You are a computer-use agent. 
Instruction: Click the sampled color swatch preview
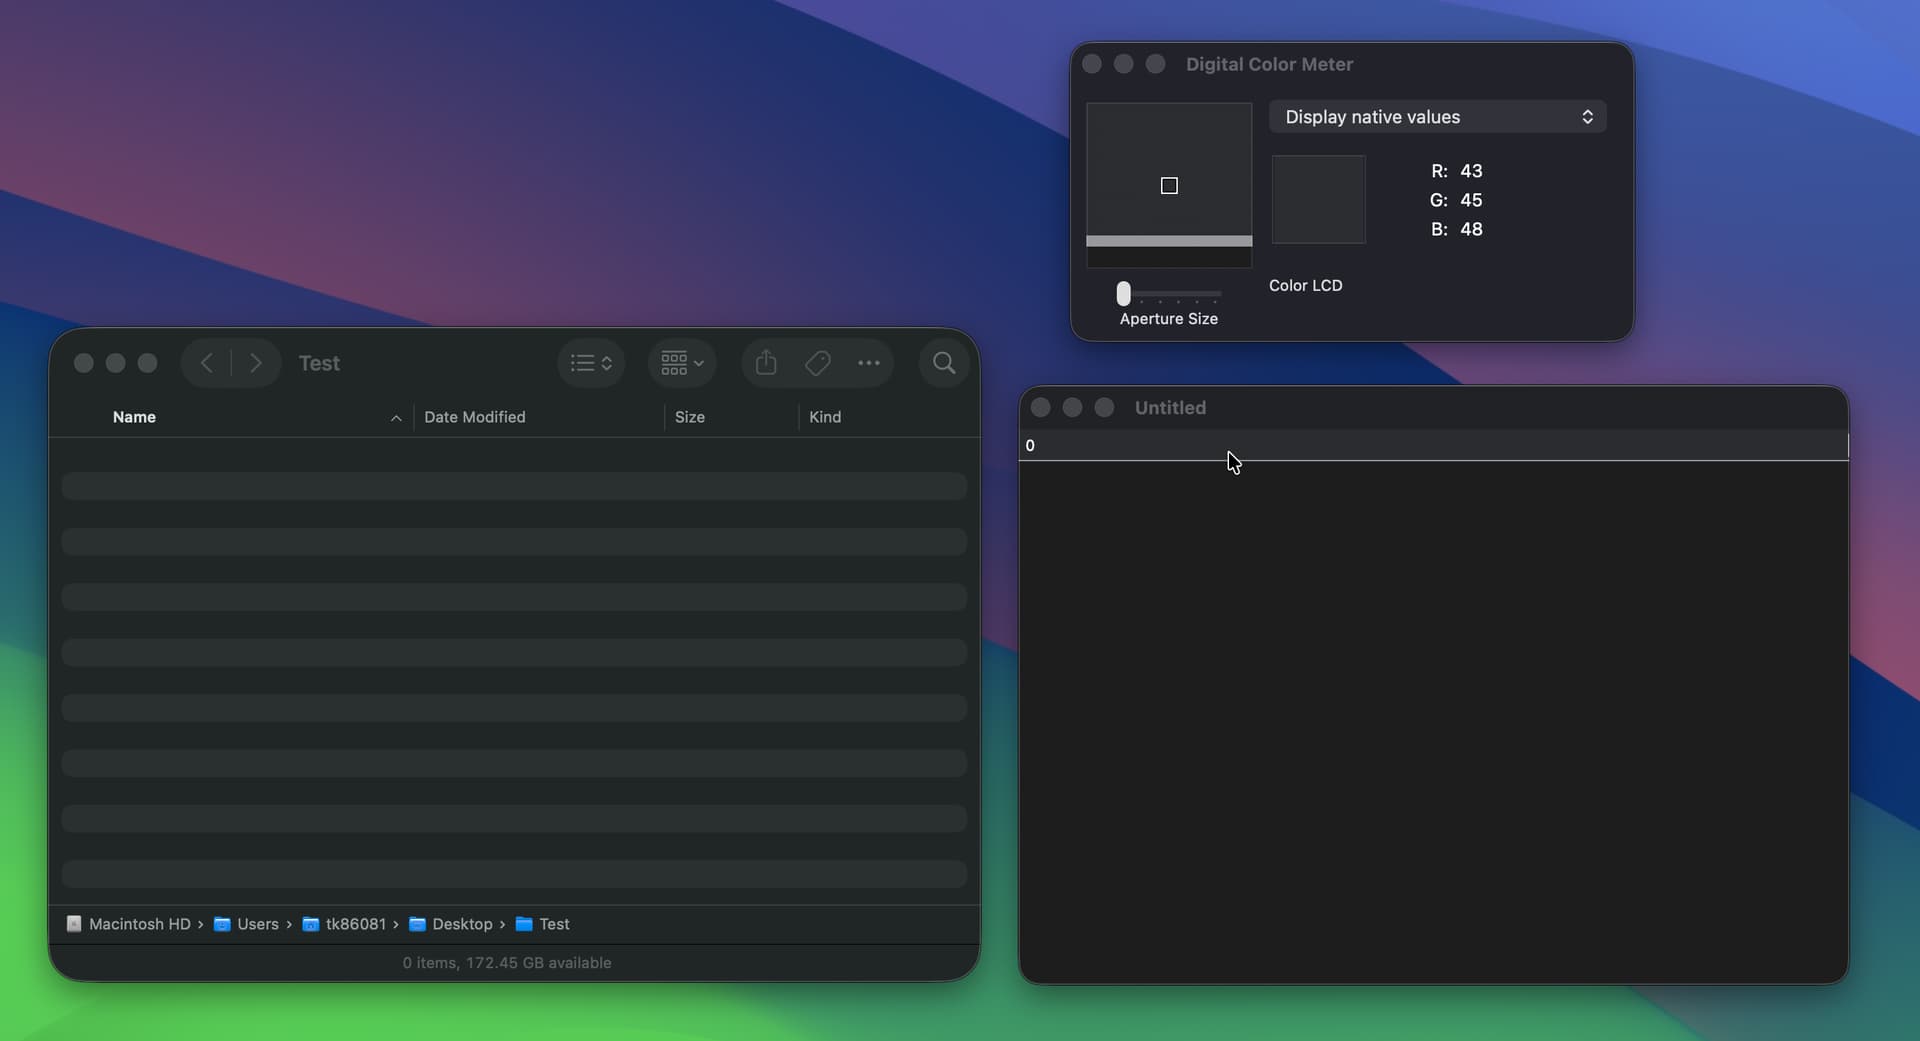coord(1318,199)
